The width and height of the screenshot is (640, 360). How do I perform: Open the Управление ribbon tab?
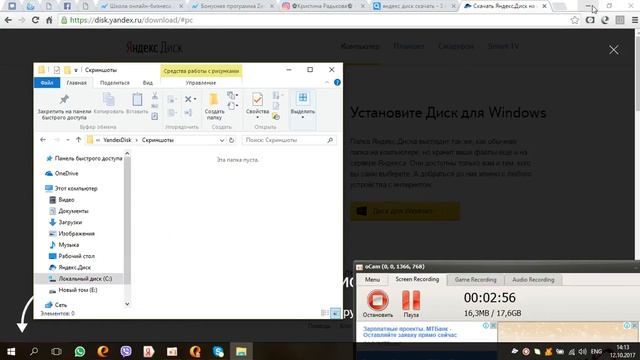tap(201, 82)
